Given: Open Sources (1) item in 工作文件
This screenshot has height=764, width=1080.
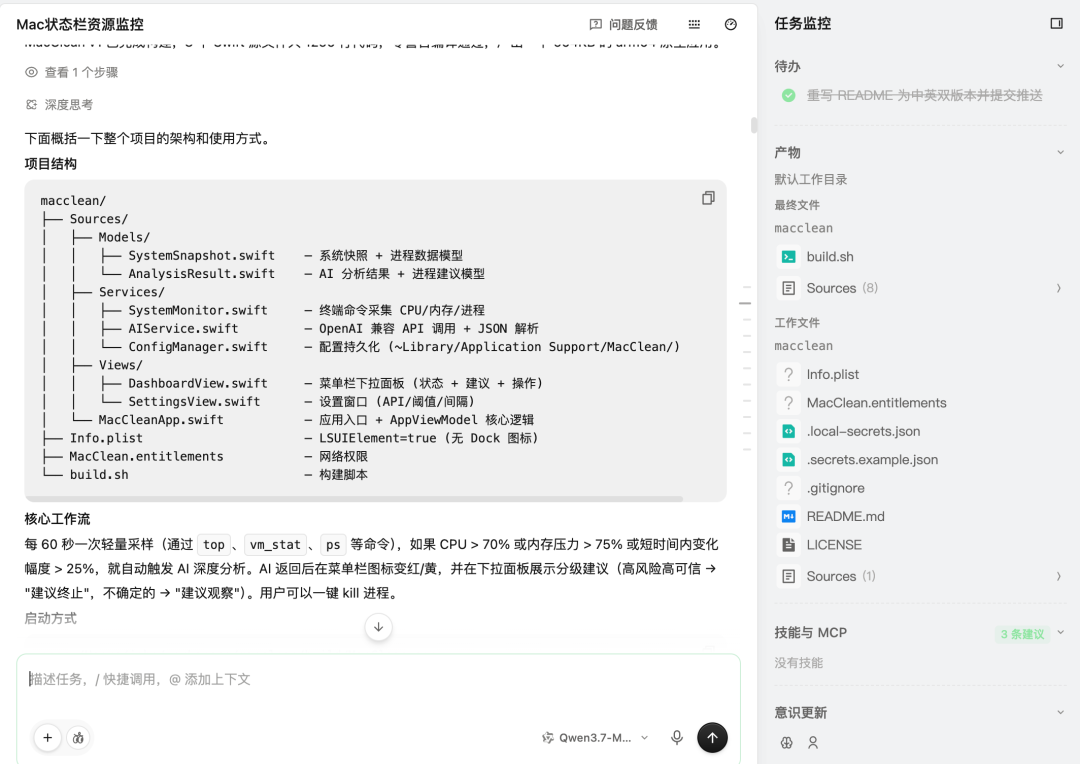Looking at the screenshot, I should pos(840,576).
